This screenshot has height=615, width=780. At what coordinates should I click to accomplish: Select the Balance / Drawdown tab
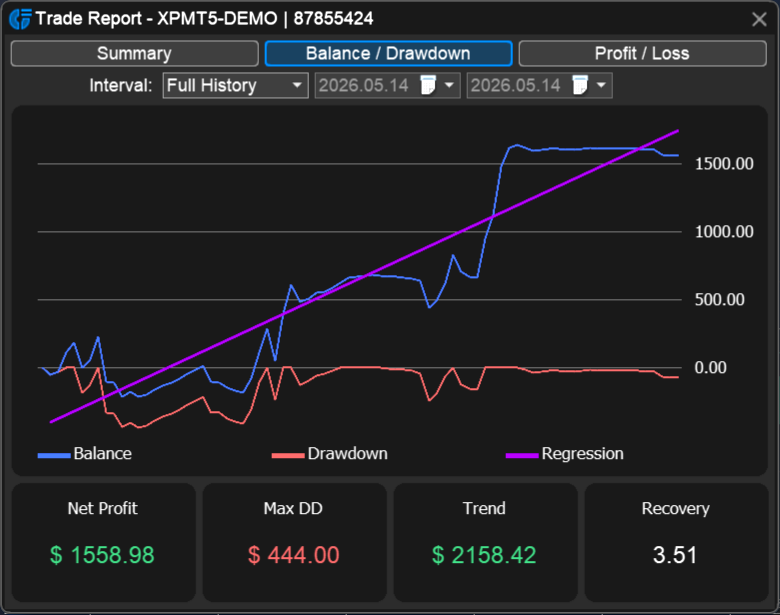click(x=388, y=53)
